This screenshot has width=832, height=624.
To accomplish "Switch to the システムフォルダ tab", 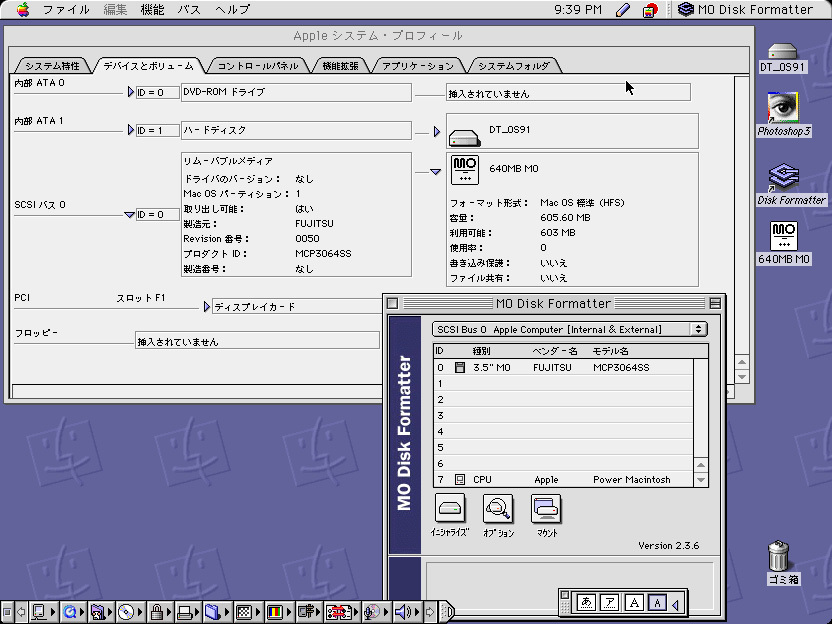I will tap(514, 66).
